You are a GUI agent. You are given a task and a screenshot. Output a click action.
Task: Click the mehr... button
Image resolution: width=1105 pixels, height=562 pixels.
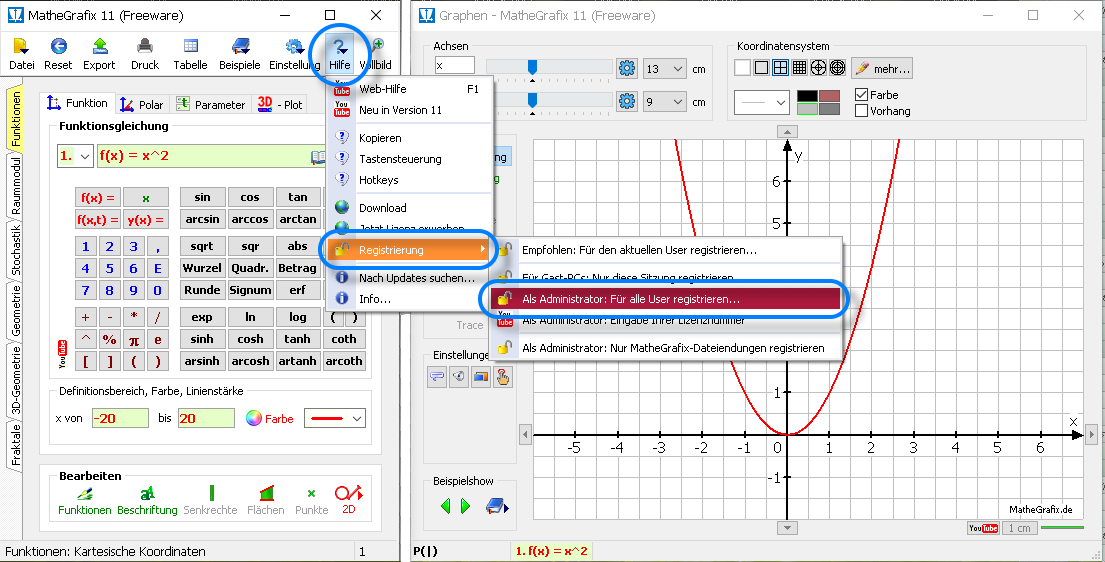(882, 68)
